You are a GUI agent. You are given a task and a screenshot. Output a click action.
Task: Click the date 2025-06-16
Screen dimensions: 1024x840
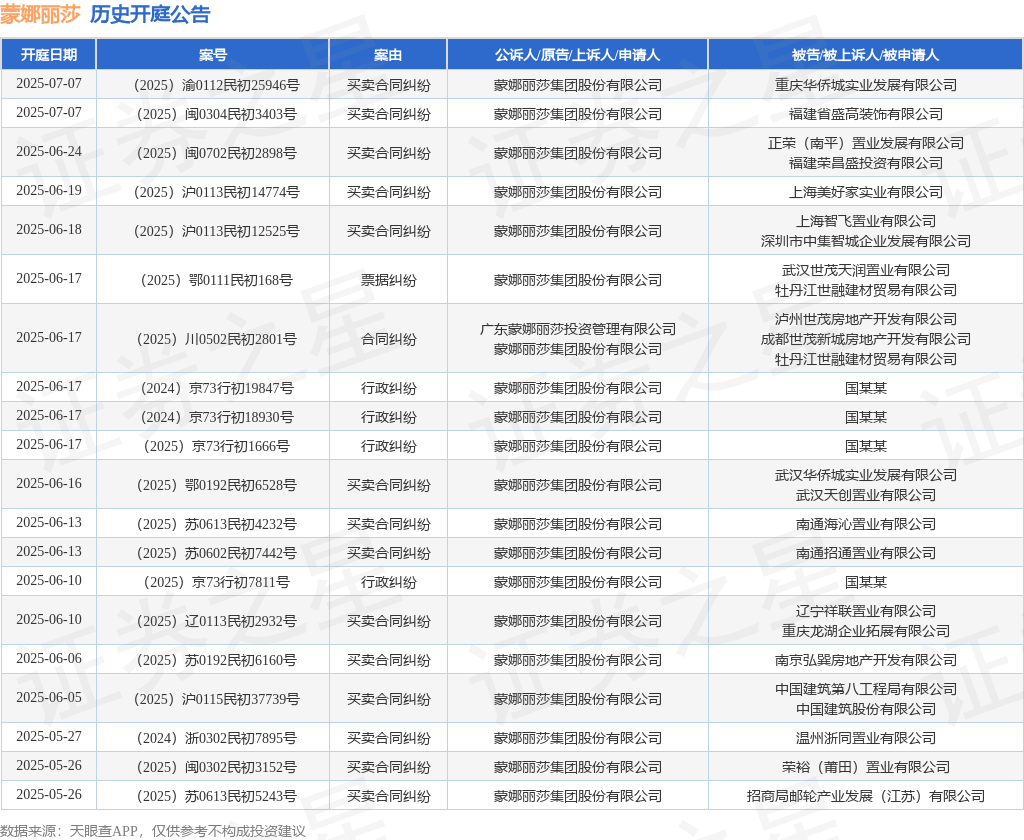point(49,483)
